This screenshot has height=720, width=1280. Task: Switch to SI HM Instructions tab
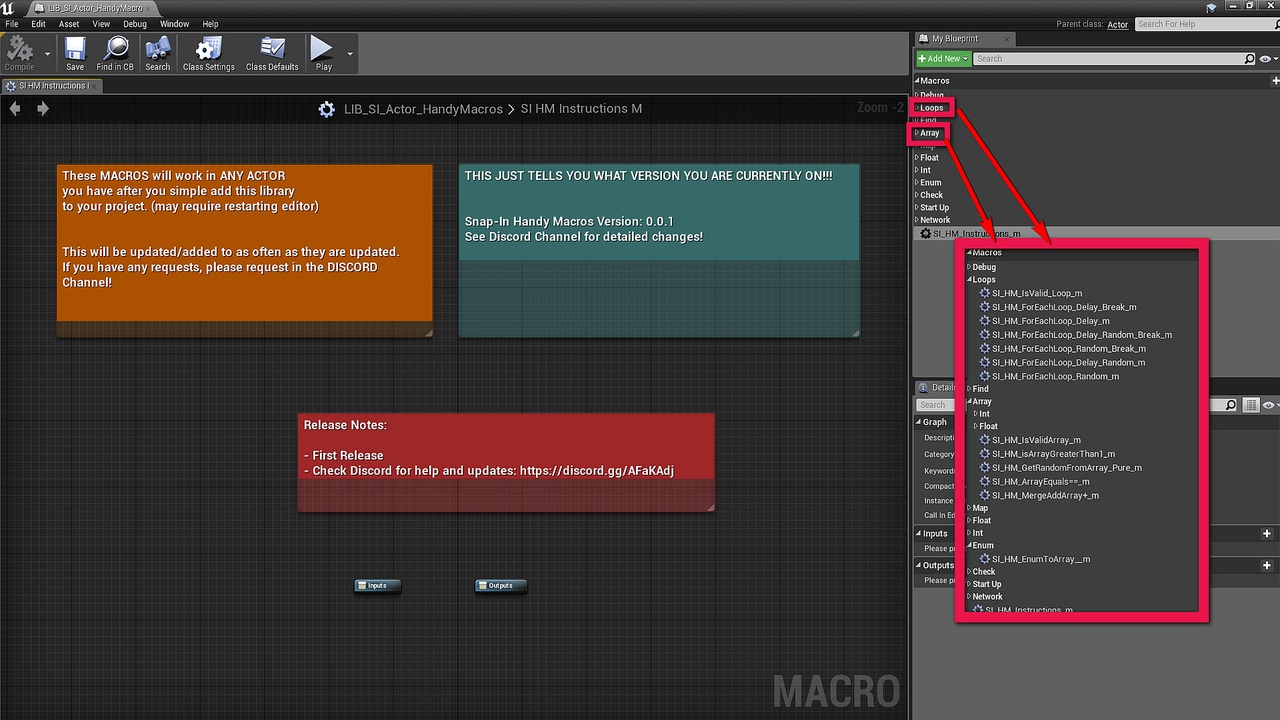pos(52,86)
